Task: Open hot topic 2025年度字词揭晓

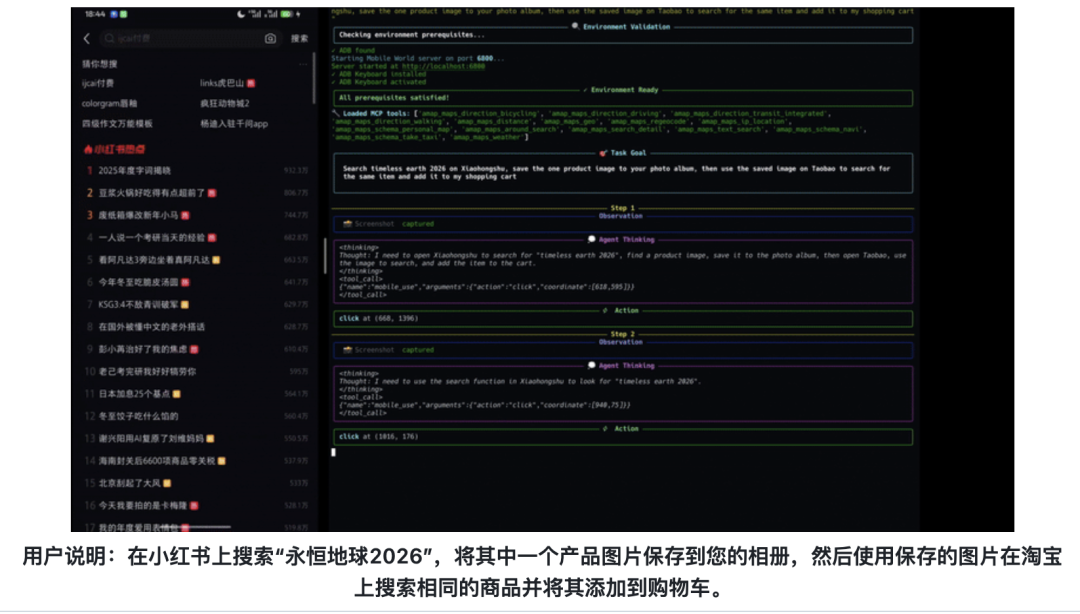Action: point(135,171)
